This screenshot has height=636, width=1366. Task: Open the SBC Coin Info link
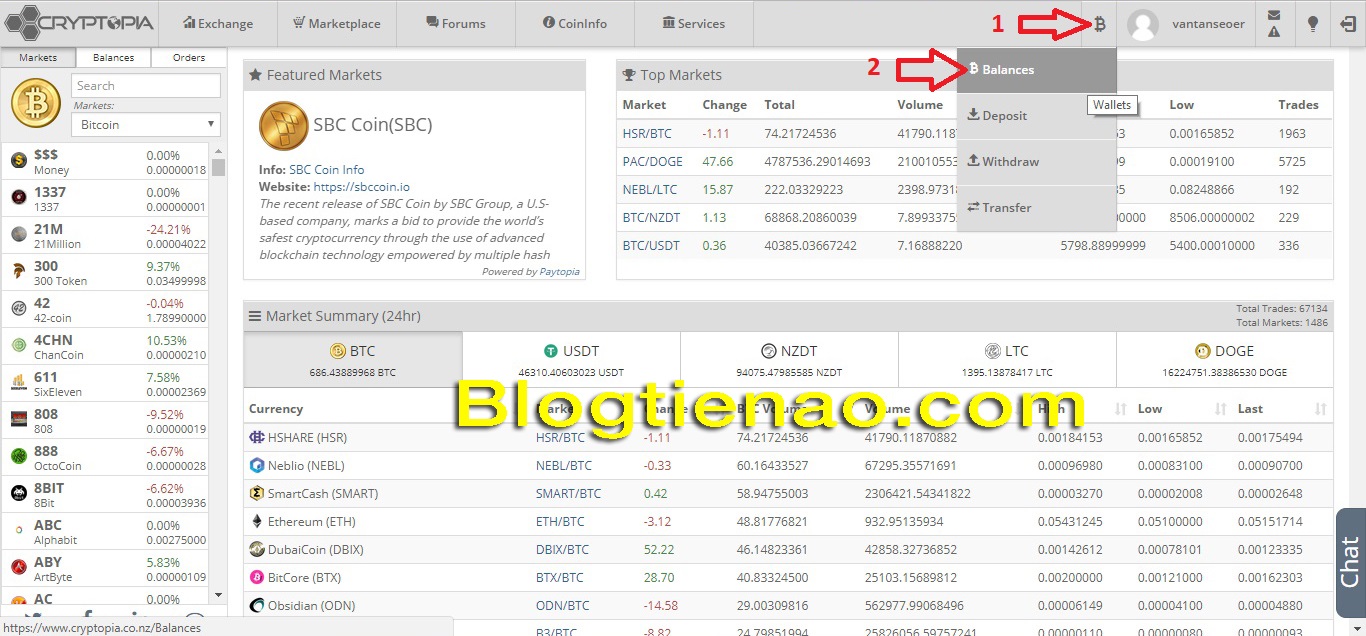(x=326, y=170)
